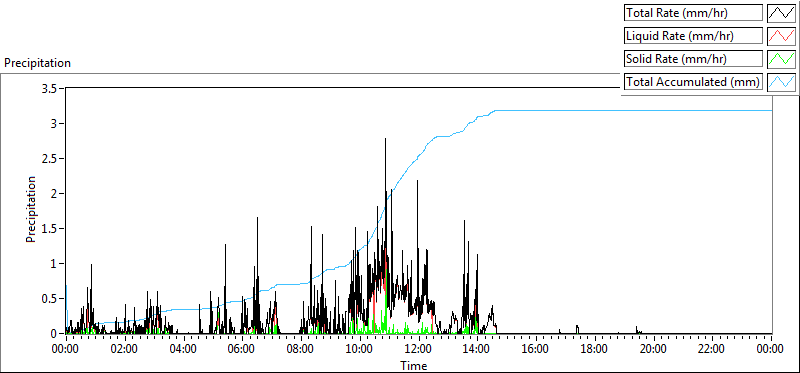Click the Total Rate black line style icon
Screen dimensions: 800x373
[782, 13]
